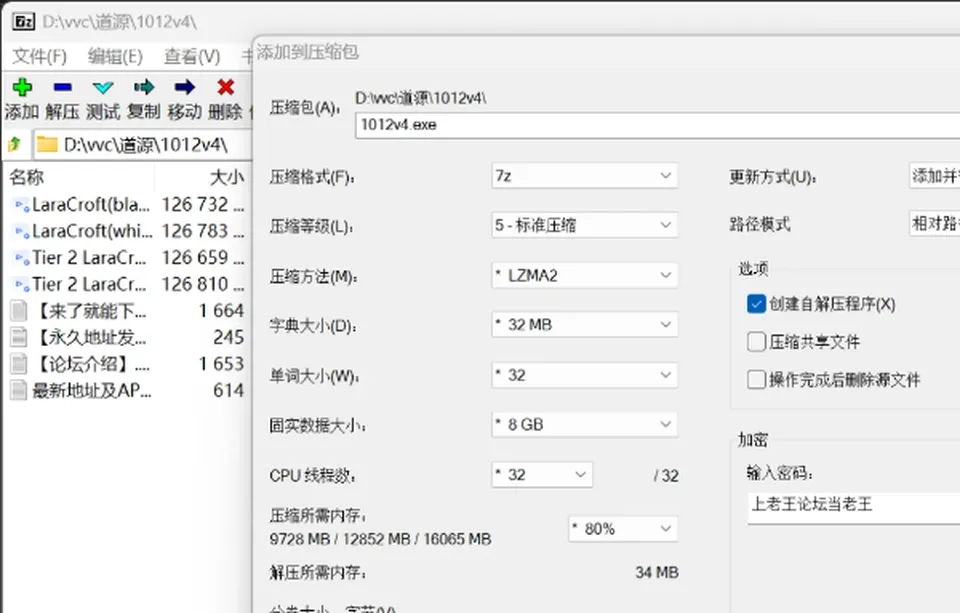The height and width of the screenshot is (613, 960).
Task: Open the LZMA2 compression method dropdown
Action: 584,276
